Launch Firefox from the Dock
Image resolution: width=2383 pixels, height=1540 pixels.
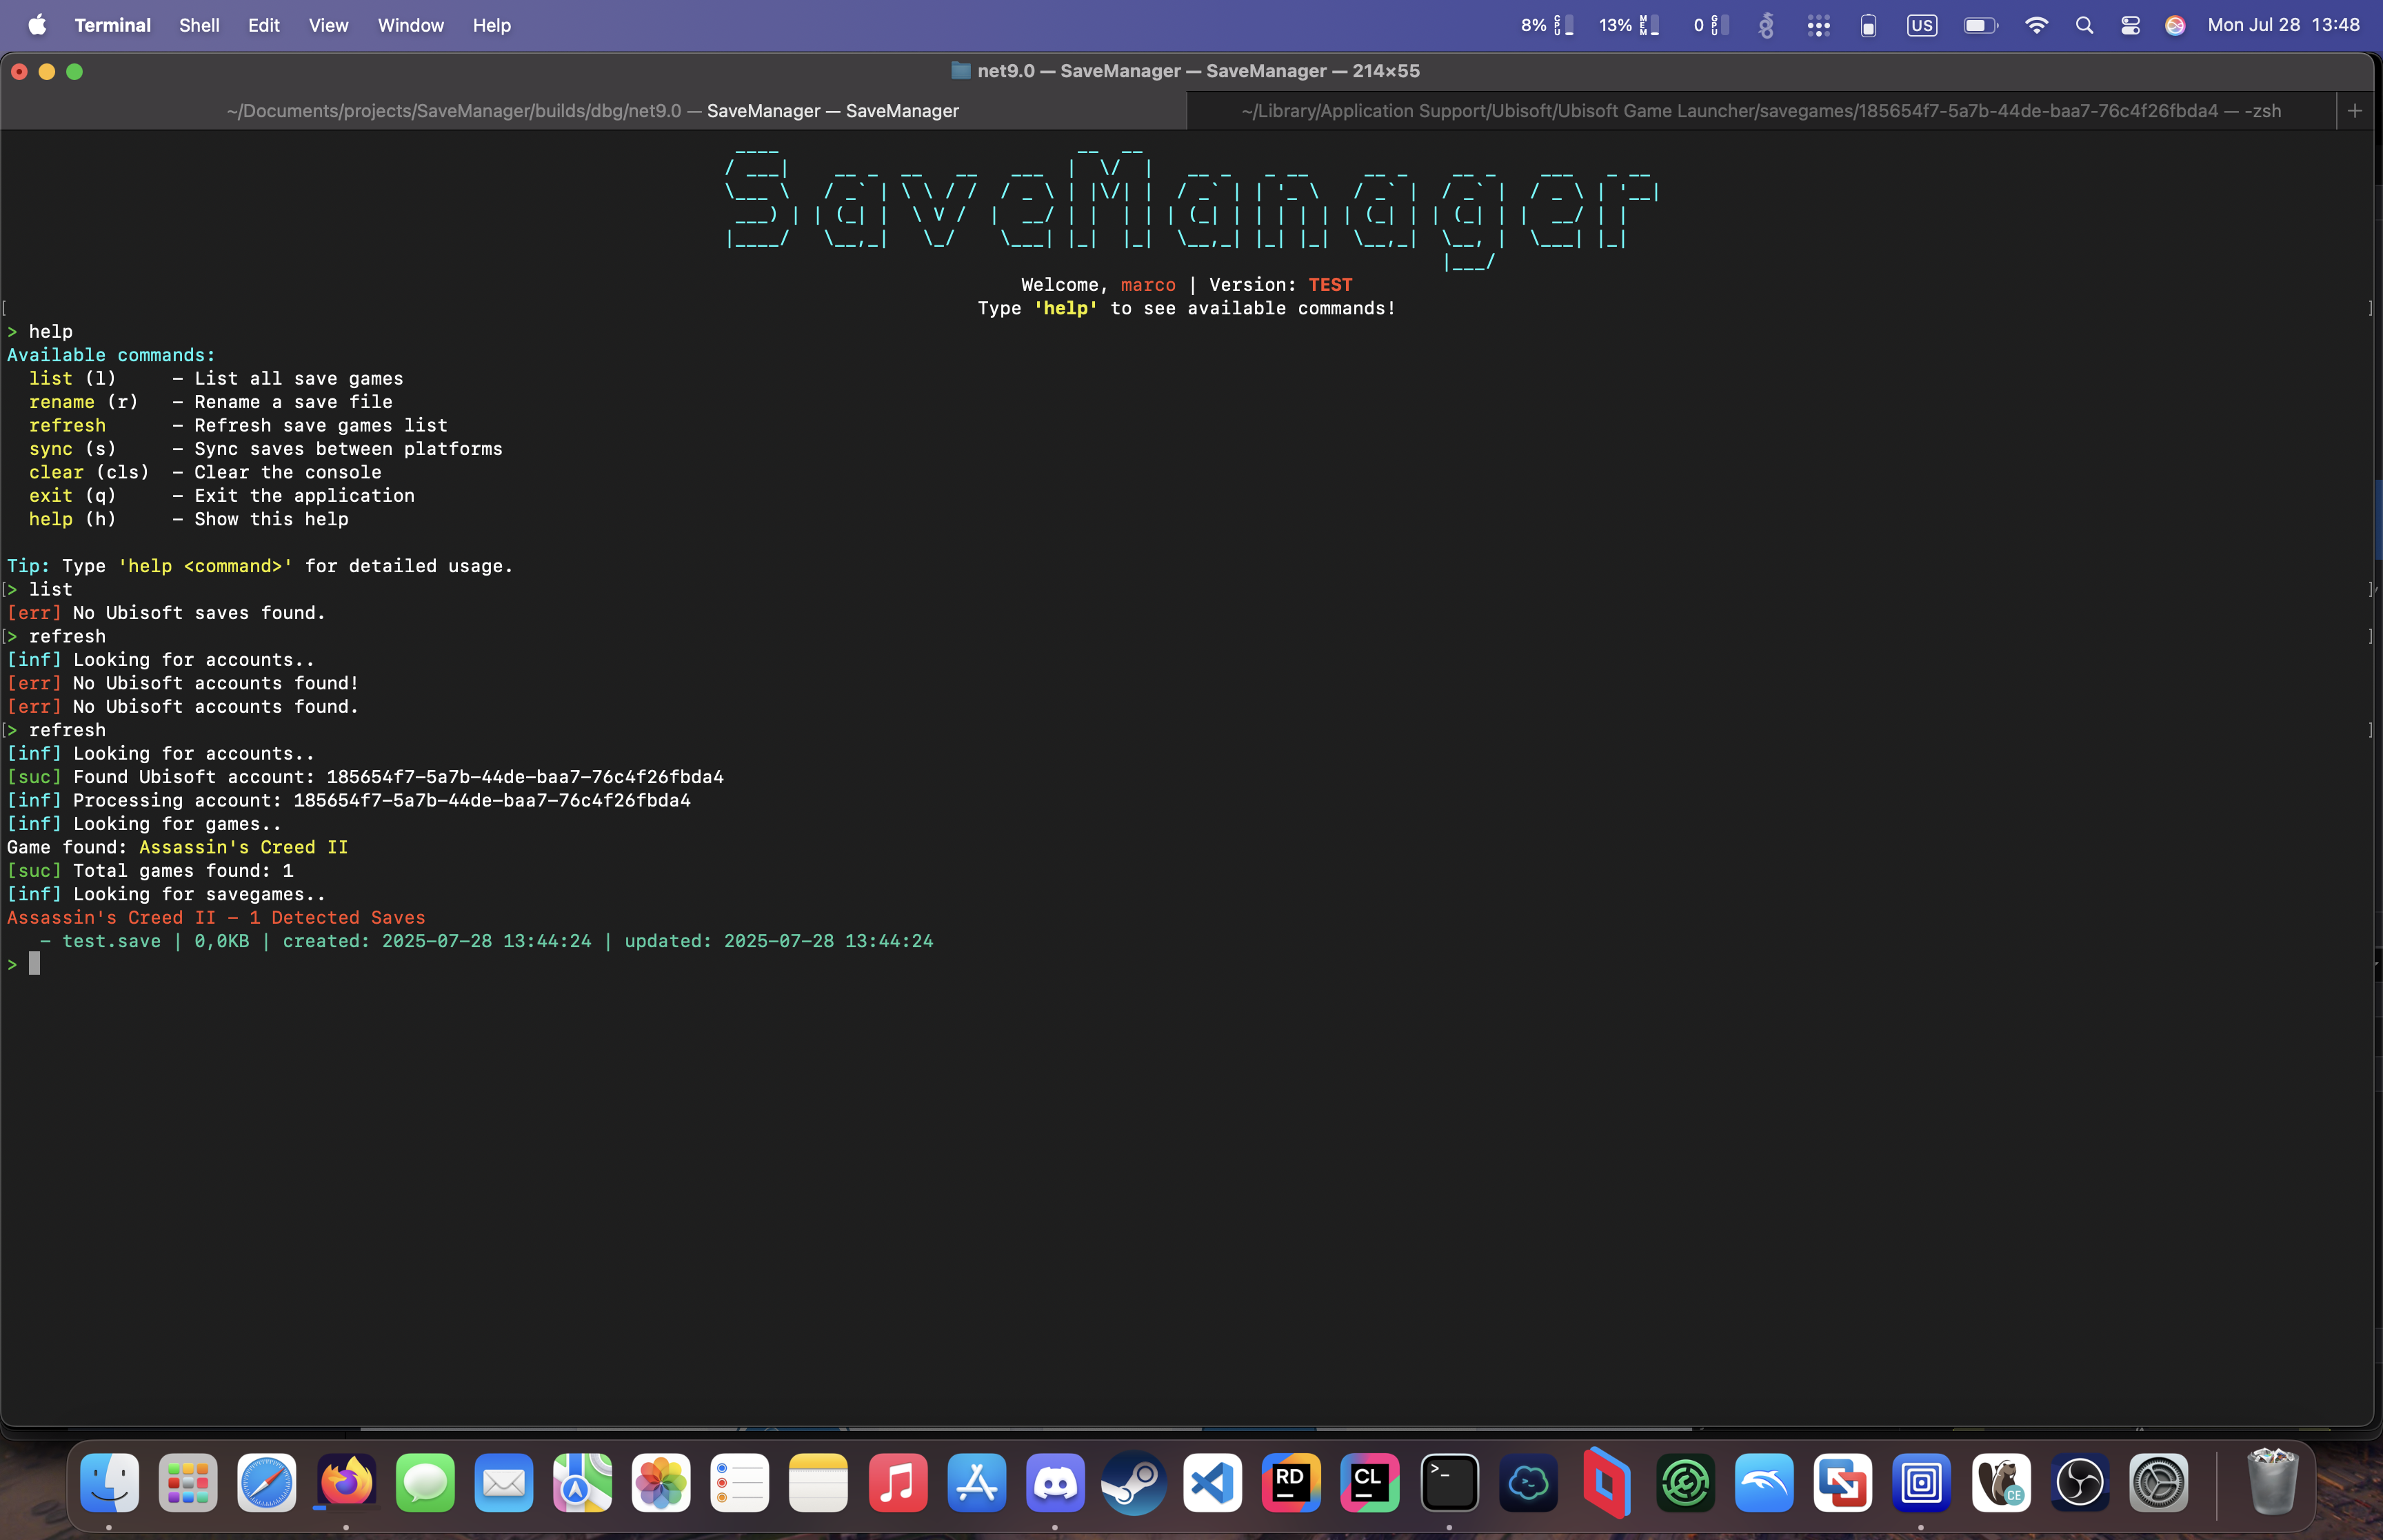(x=346, y=1482)
